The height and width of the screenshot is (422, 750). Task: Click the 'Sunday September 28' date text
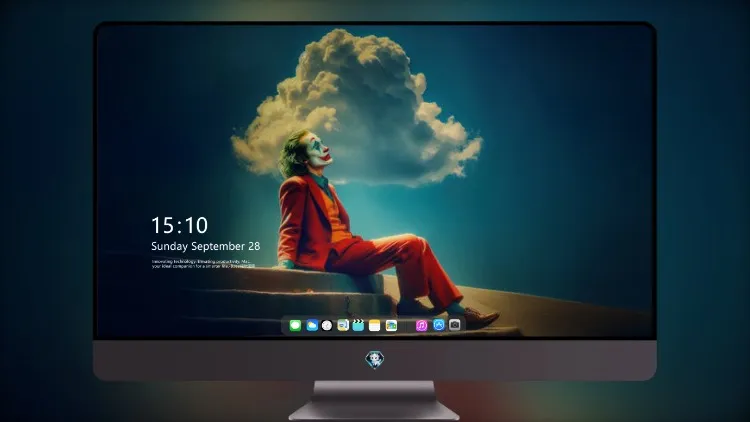(x=206, y=246)
